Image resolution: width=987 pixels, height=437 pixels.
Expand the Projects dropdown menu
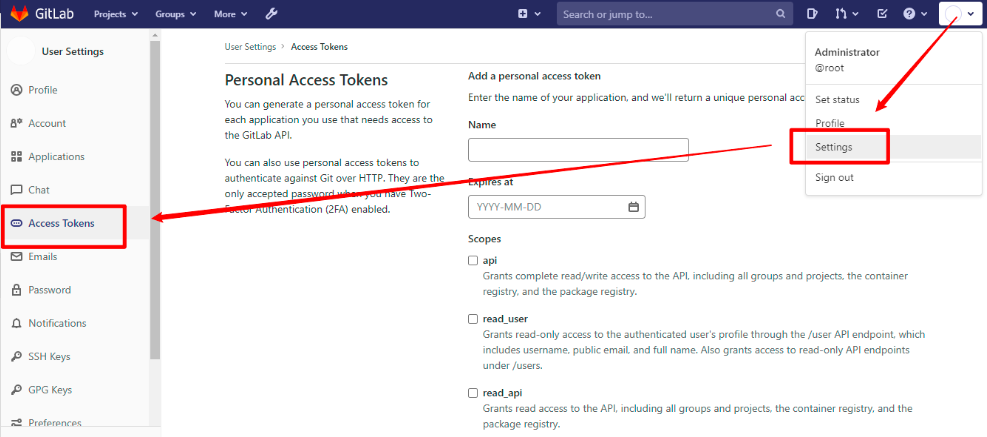point(116,14)
